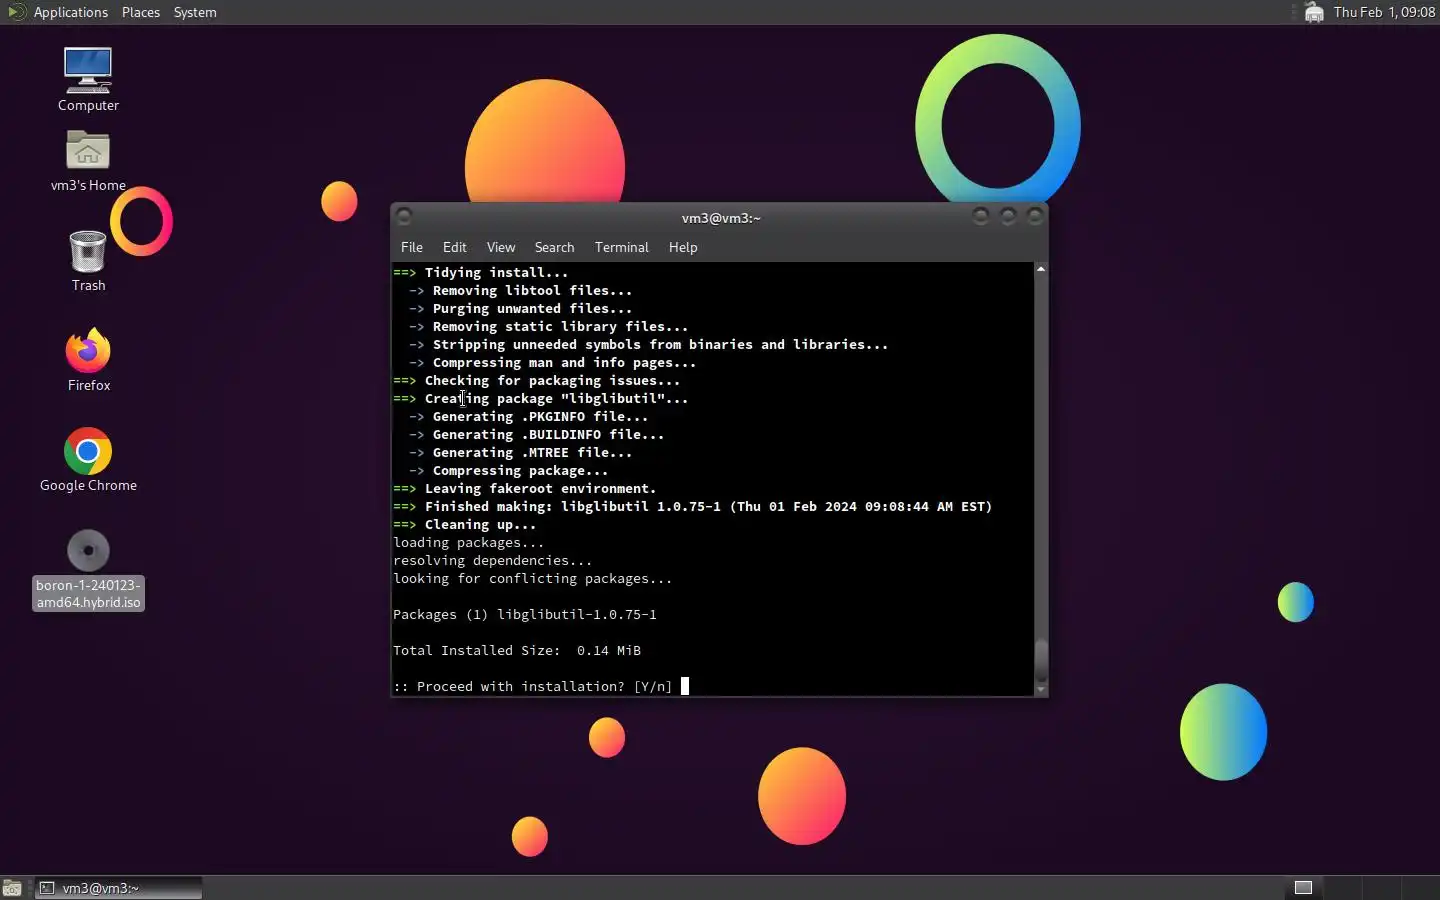Open the terminal File menu
The height and width of the screenshot is (900, 1440).
click(x=412, y=247)
